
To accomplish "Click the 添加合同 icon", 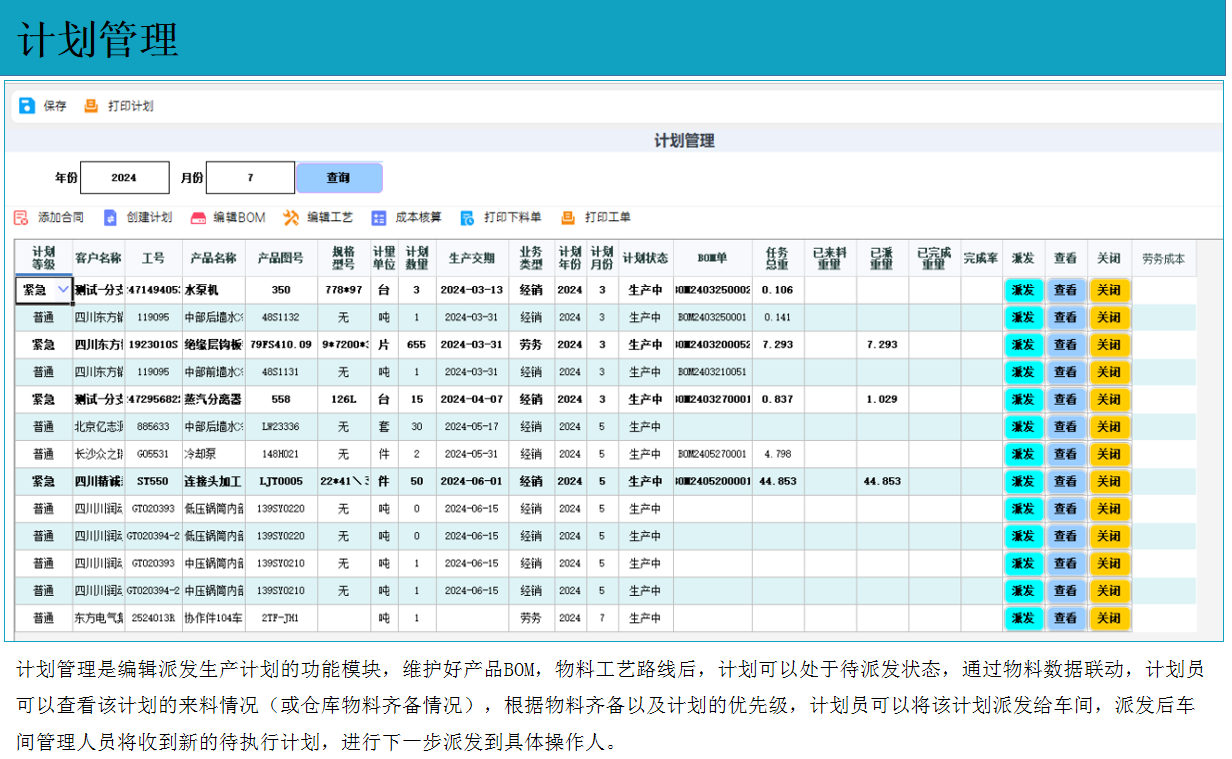I will click(x=21, y=218).
